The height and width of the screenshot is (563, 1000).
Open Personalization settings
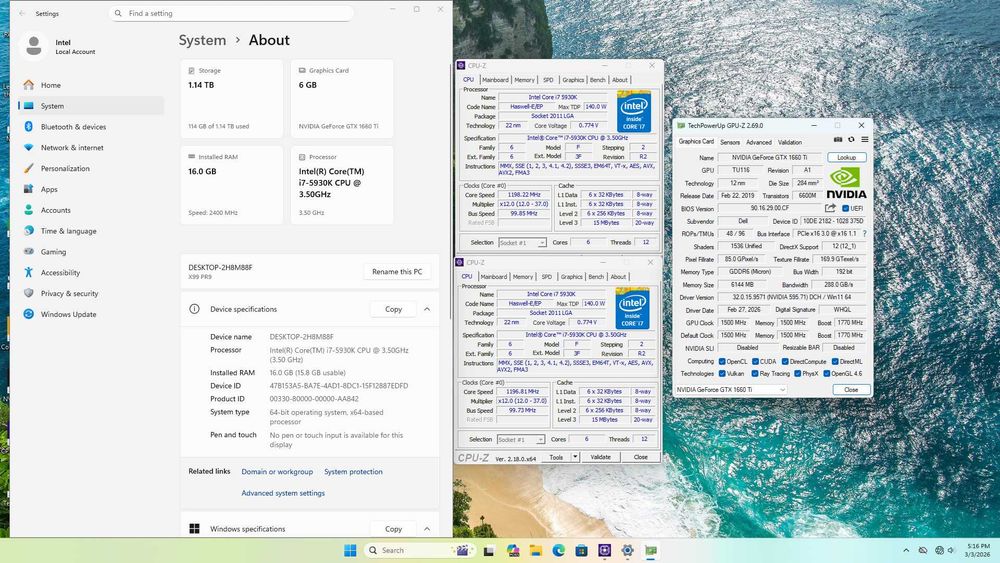coord(91,168)
